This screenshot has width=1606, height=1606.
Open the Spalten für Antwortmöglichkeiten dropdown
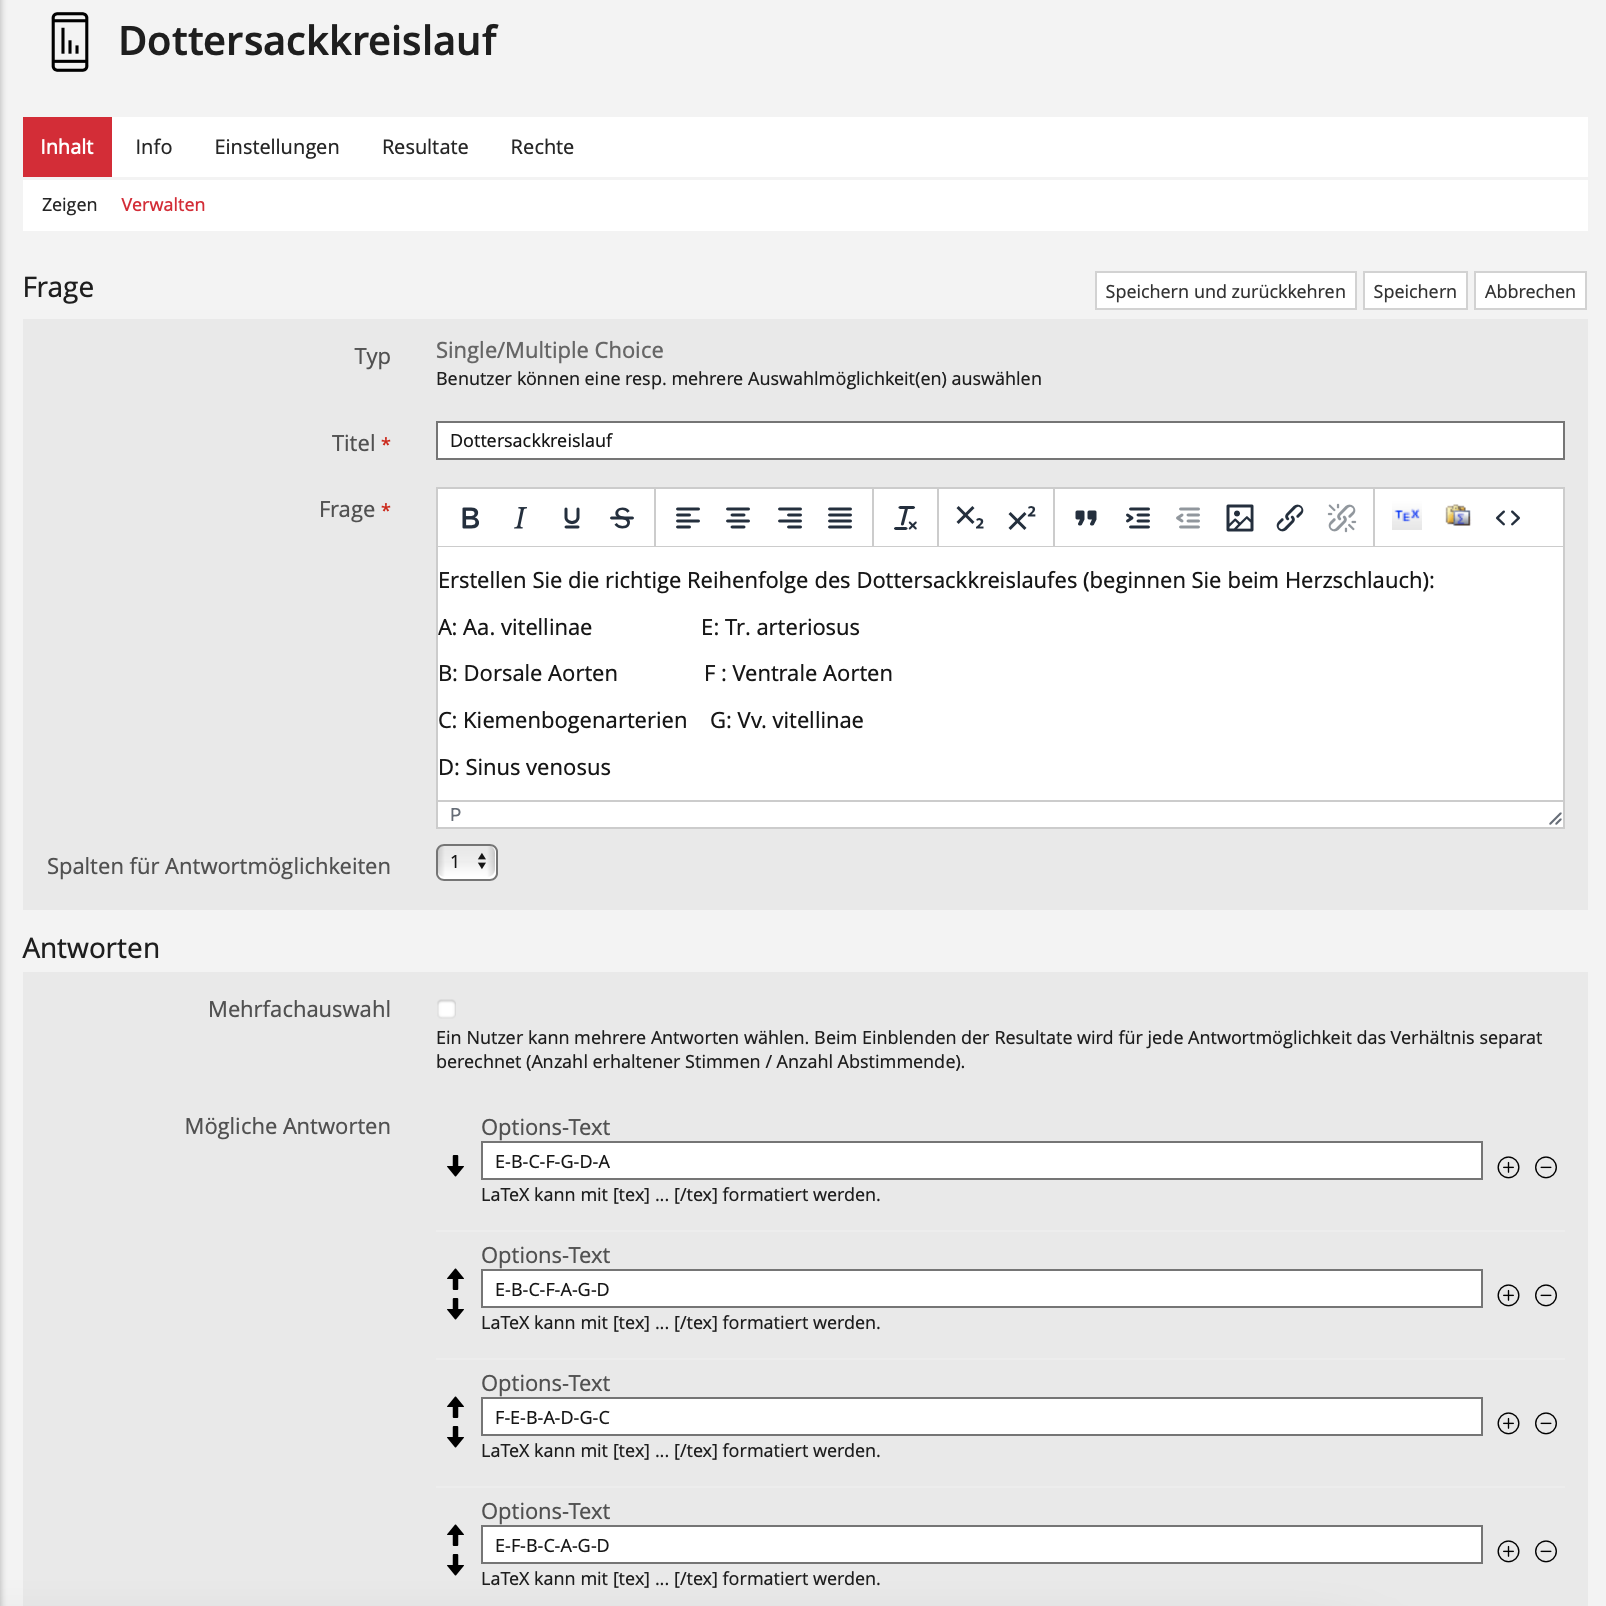(467, 862)
